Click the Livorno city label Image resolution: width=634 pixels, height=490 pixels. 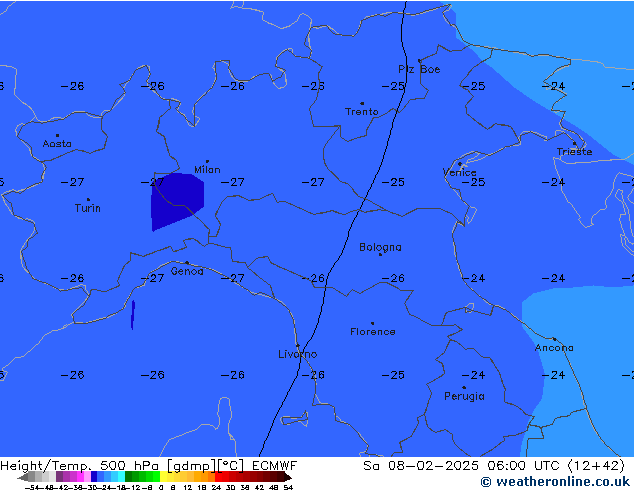tap(298, 354)
